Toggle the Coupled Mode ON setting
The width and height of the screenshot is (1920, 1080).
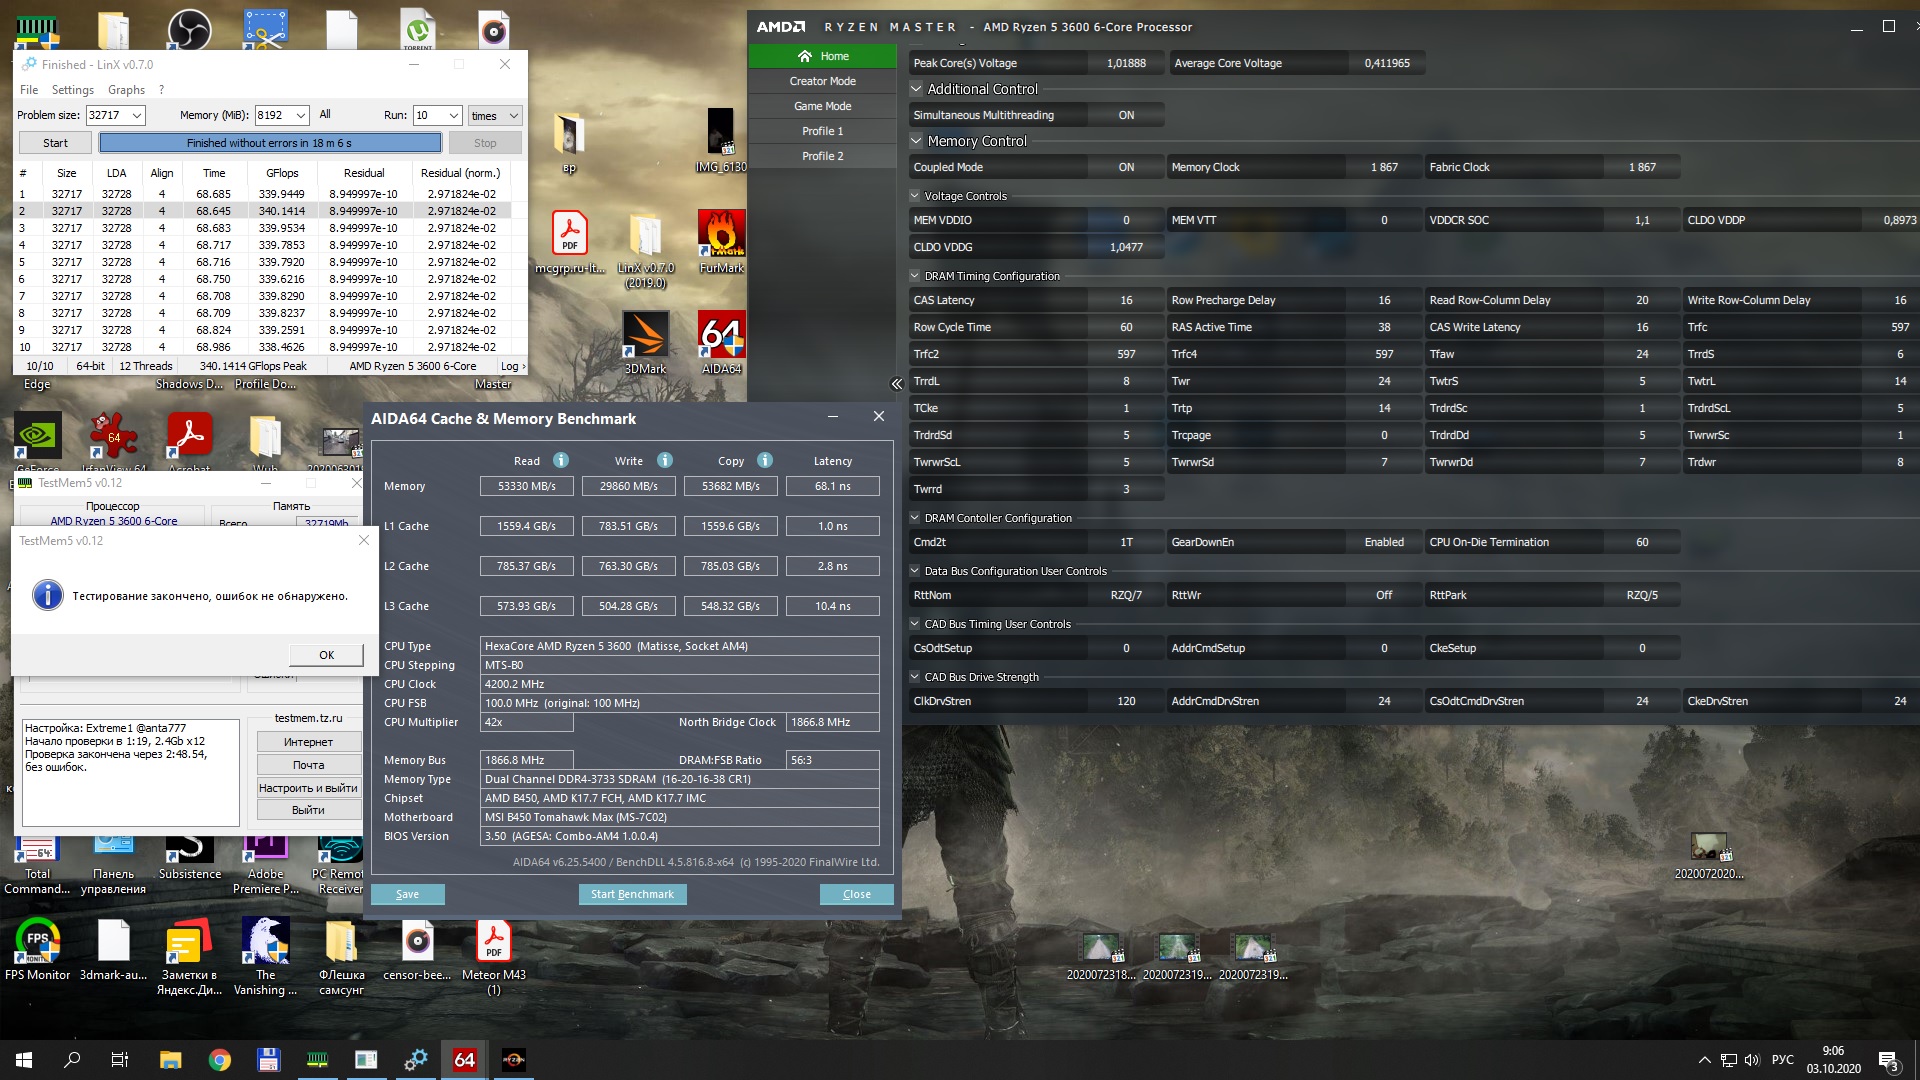coord(1126,167)
